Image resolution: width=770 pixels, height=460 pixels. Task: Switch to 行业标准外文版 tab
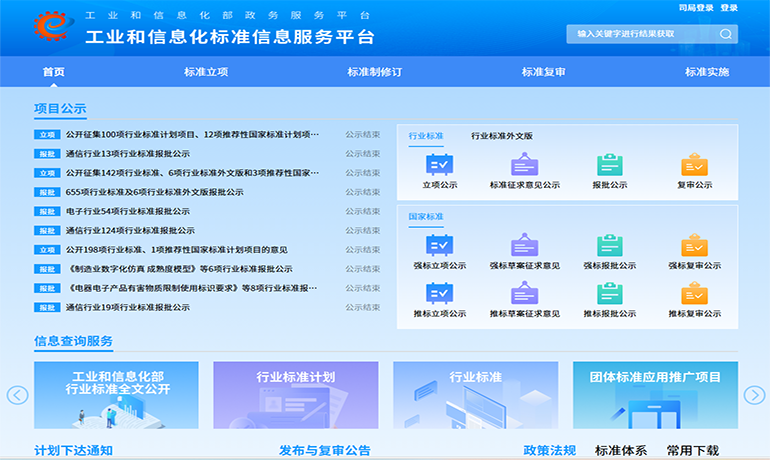(x=502, y=136)
